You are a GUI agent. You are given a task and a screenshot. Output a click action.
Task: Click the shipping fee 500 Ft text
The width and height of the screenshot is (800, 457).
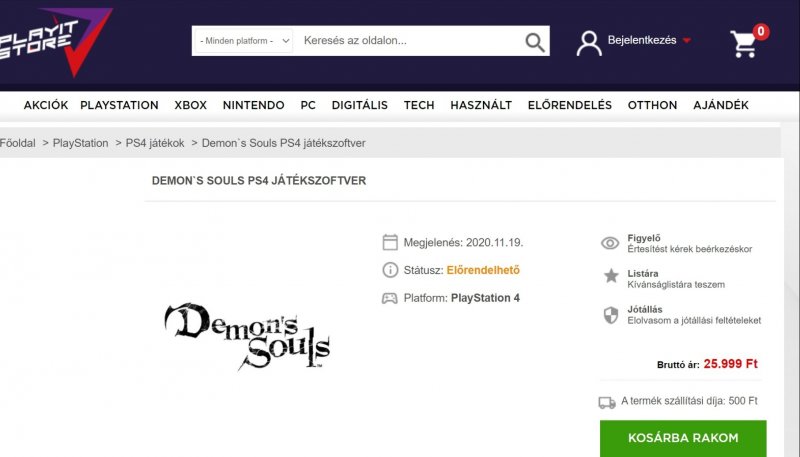pos(689,401)
